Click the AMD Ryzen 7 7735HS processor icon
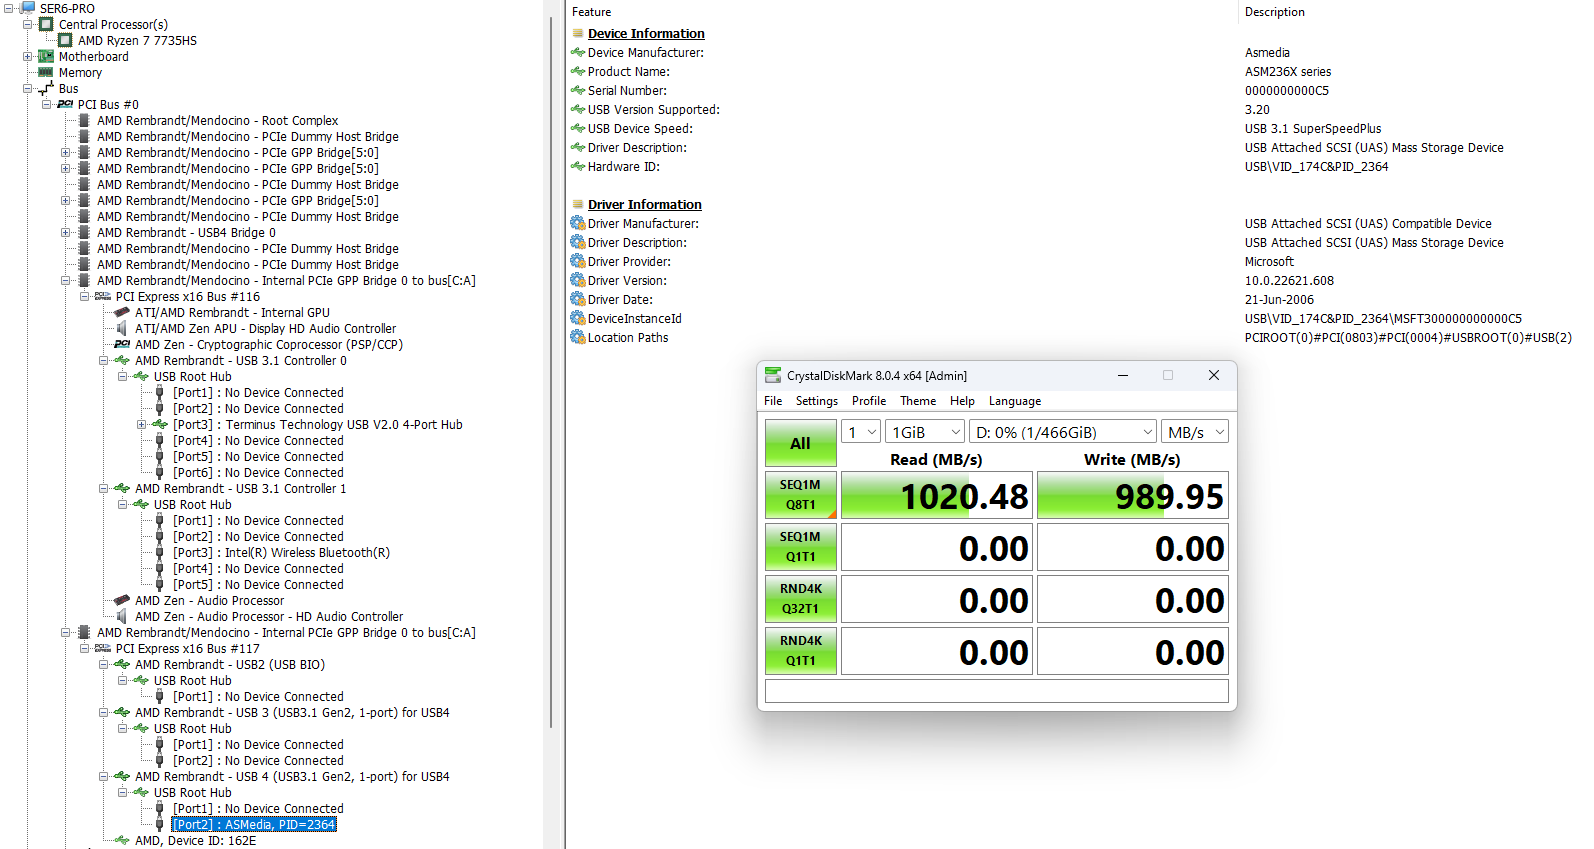 (x=65, y=40)
